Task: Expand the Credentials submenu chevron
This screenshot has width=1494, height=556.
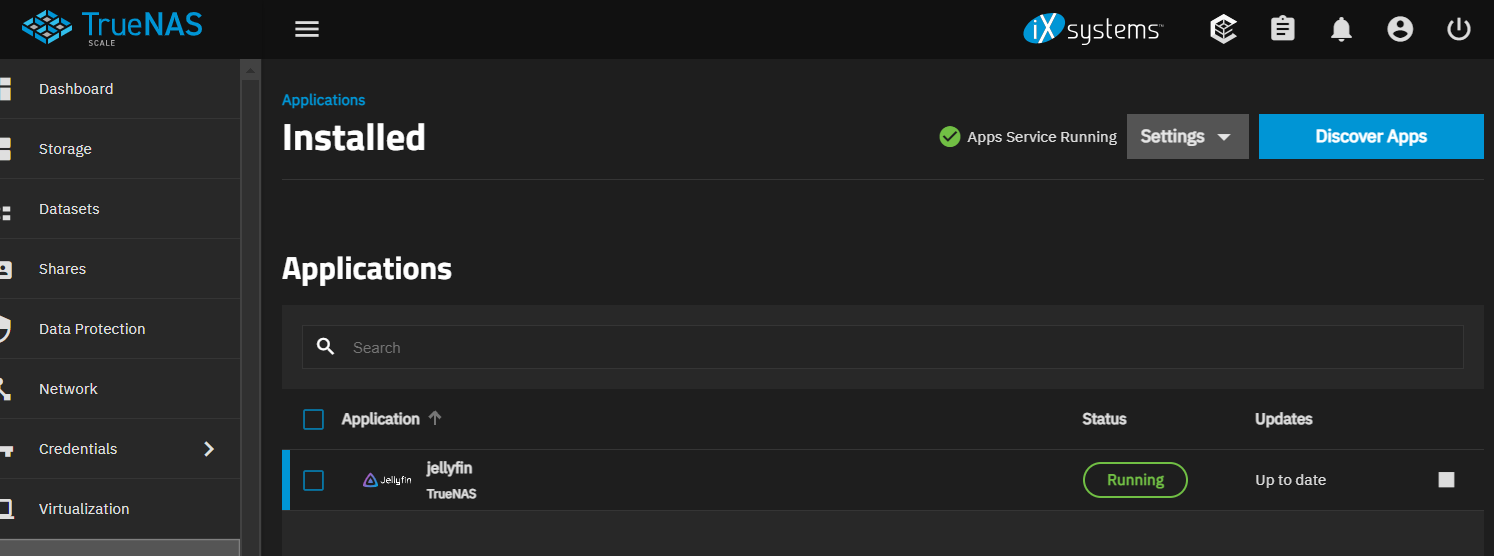Action: click(209, 449)
